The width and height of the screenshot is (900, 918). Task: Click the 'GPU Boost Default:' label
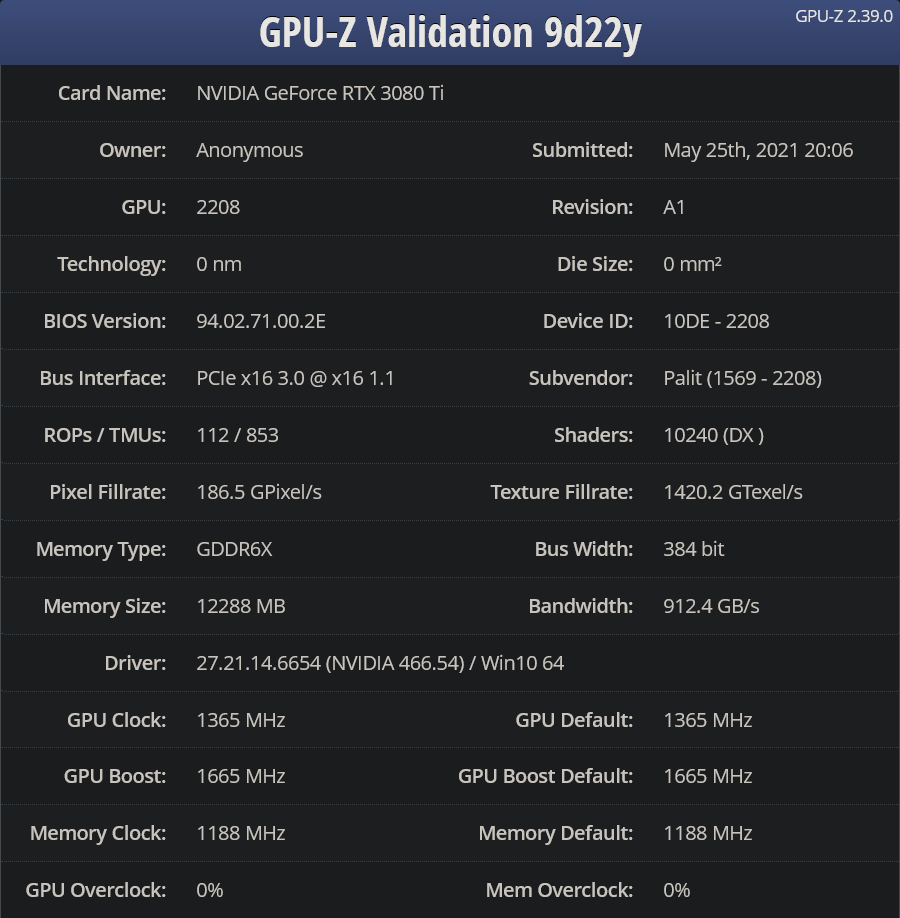[x=545, y=776]
